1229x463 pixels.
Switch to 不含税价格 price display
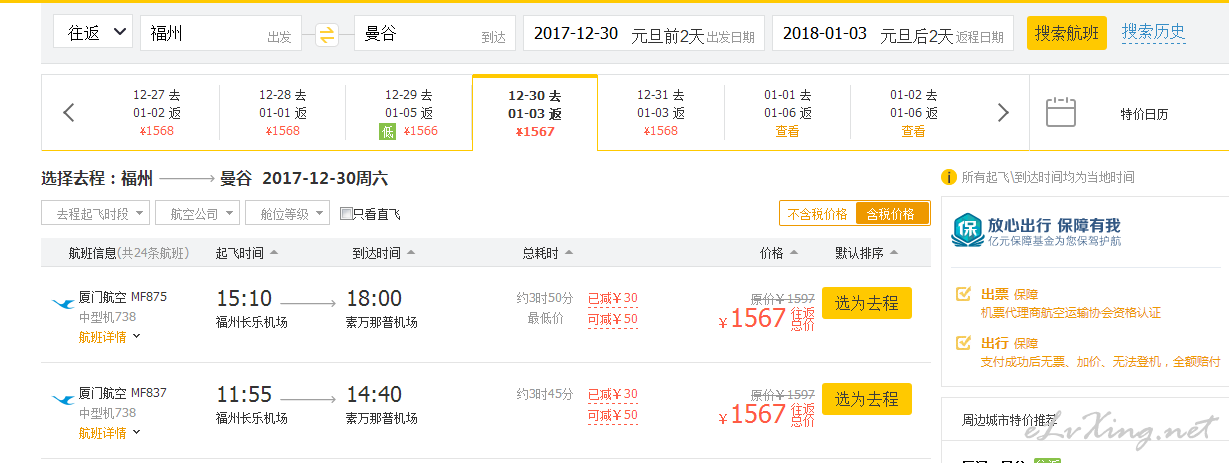pos(817,213)
